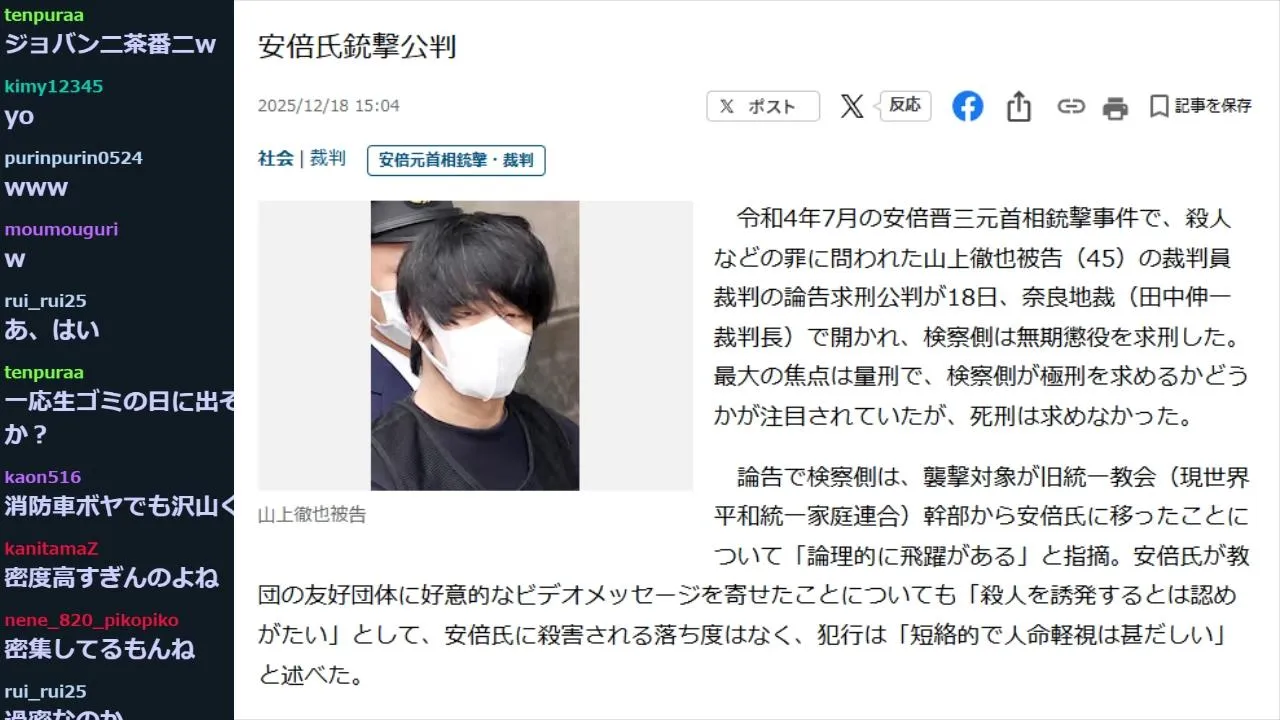1280x720 pixels.
Task: Enlarge the photo of 山上徹也被告
Action: coord(475,346)
